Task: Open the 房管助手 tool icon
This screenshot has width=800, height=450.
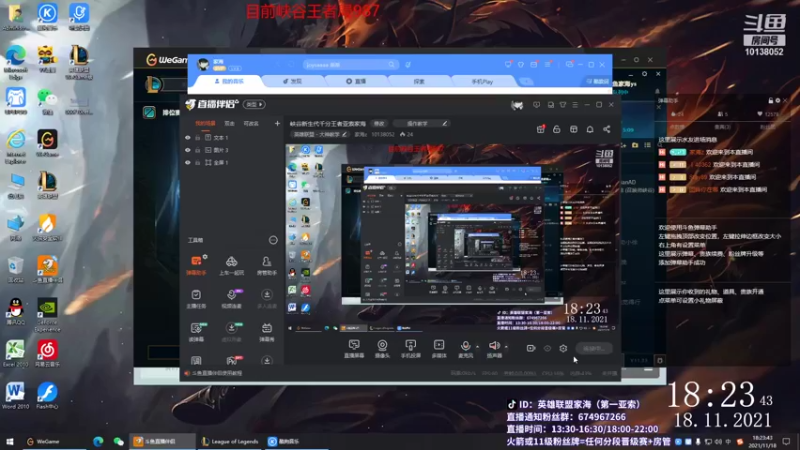Action: [x=266, y=265]
